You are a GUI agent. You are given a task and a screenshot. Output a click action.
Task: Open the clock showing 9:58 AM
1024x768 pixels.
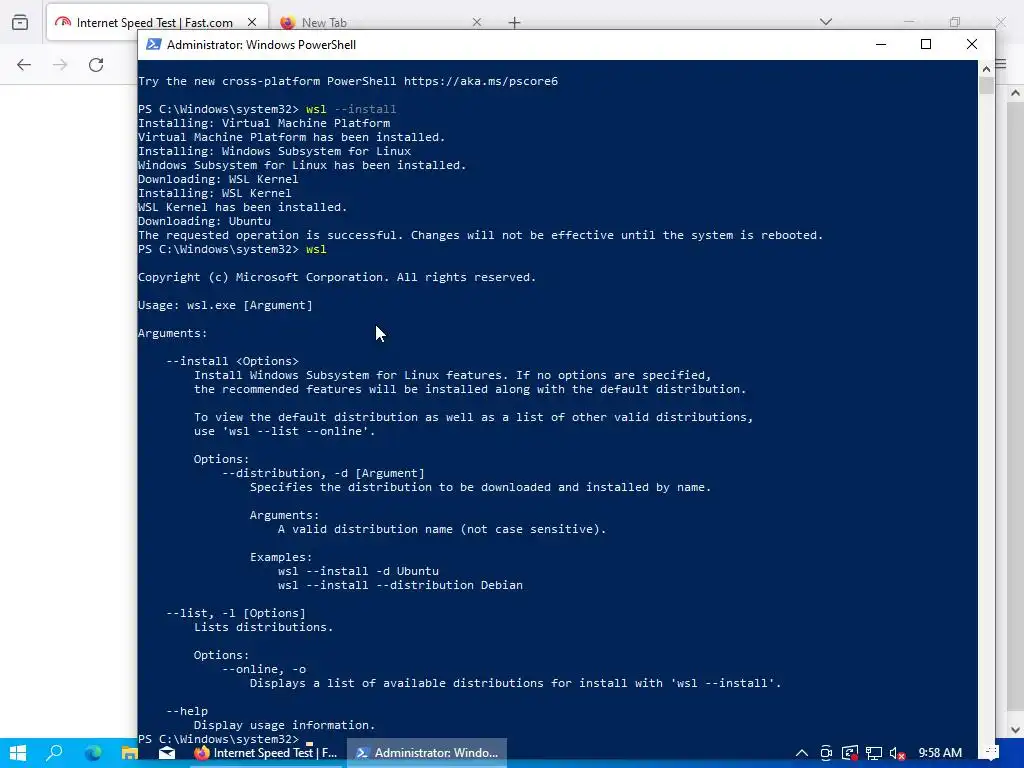940,753
